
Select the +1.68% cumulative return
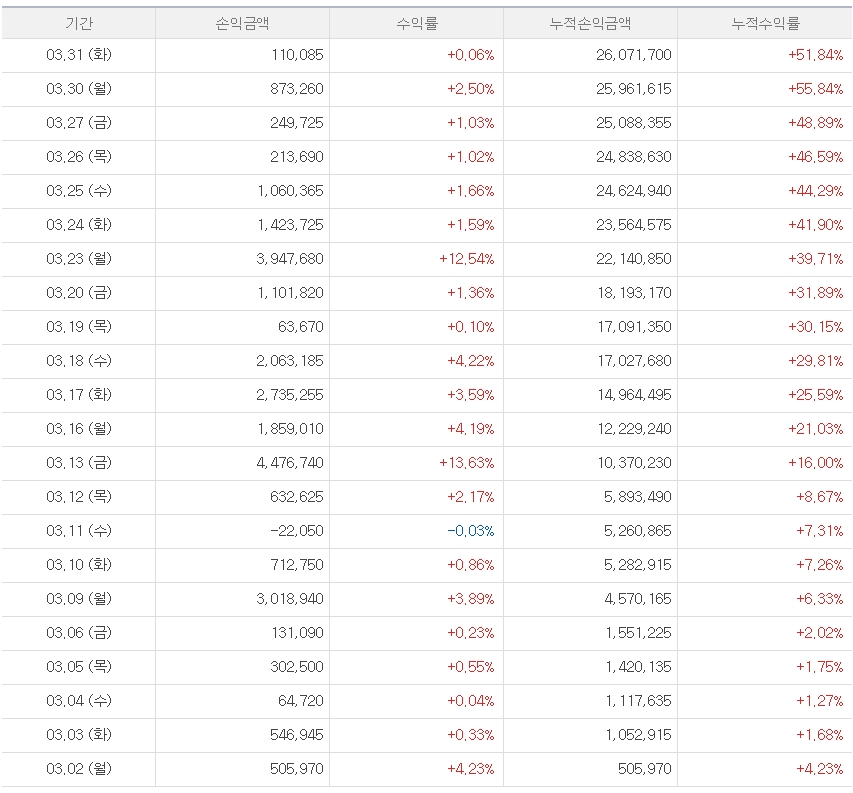click(x=819, y=735)
